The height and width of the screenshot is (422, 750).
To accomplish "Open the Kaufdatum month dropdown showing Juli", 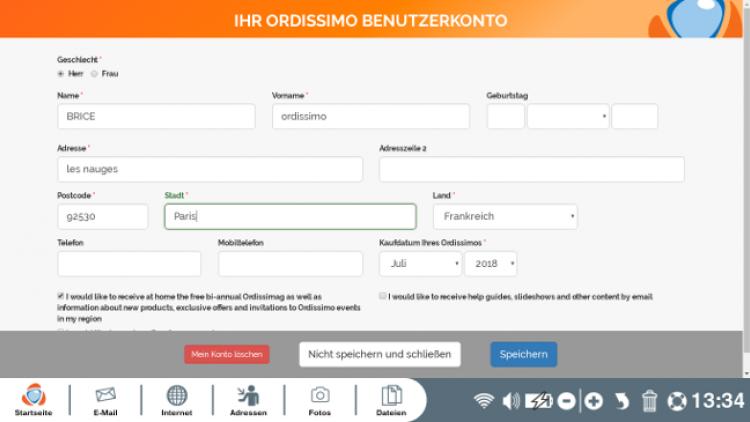I will pyautogui.click(x=420, y=264).
